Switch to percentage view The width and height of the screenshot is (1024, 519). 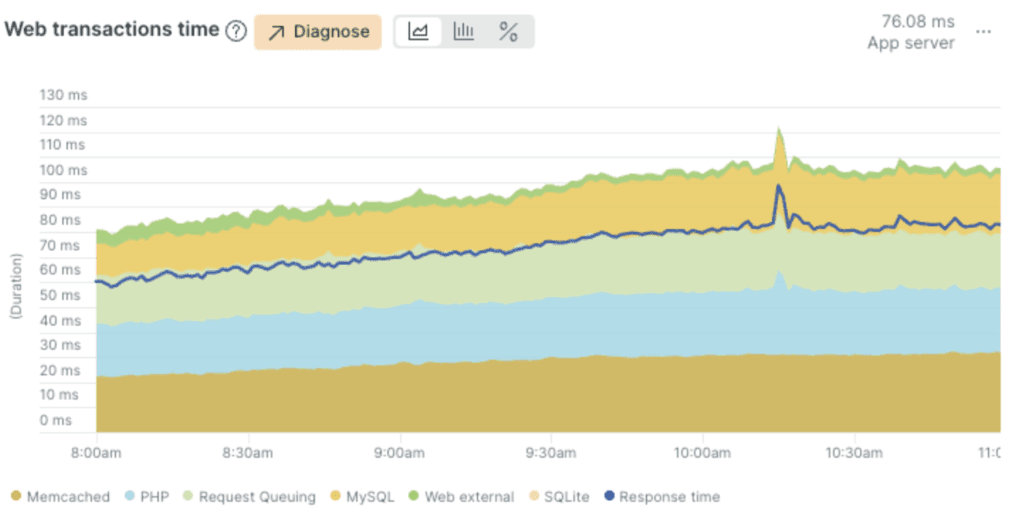(508, 31)
